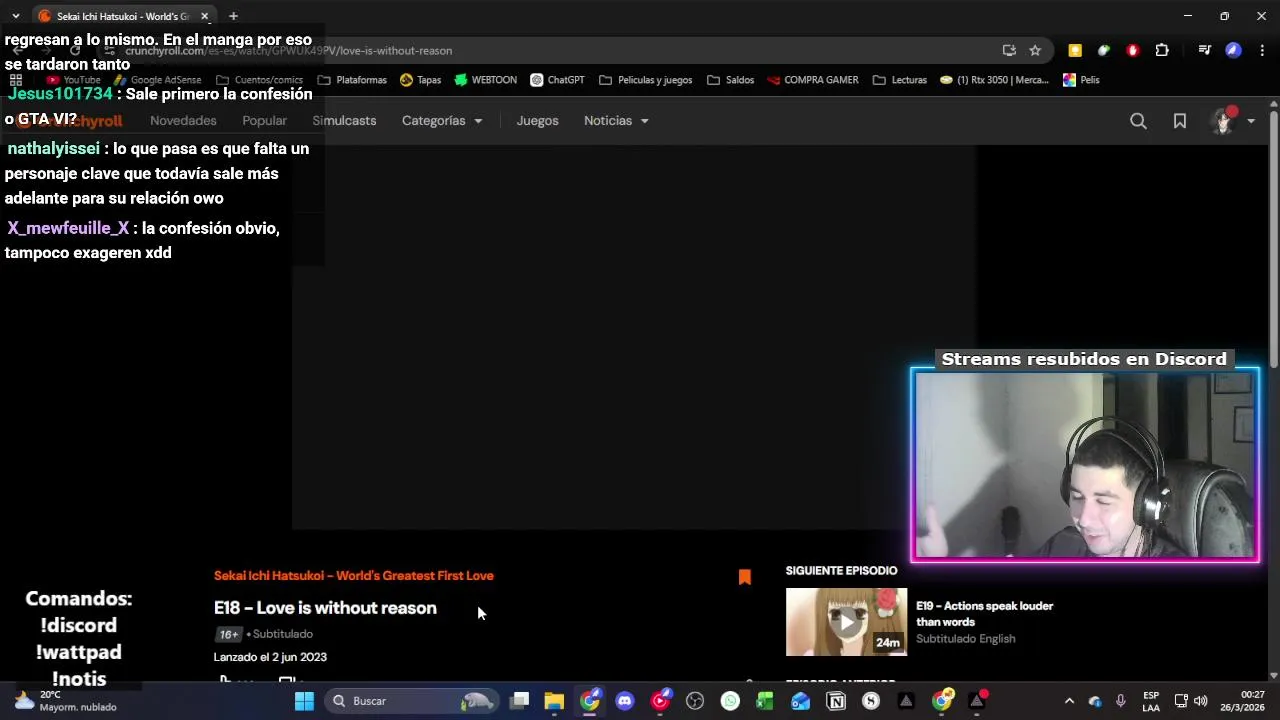This screenshot has height=720, width=1280.
Task: Open the WEBTOON bookmark
Action: coord(485,80)
